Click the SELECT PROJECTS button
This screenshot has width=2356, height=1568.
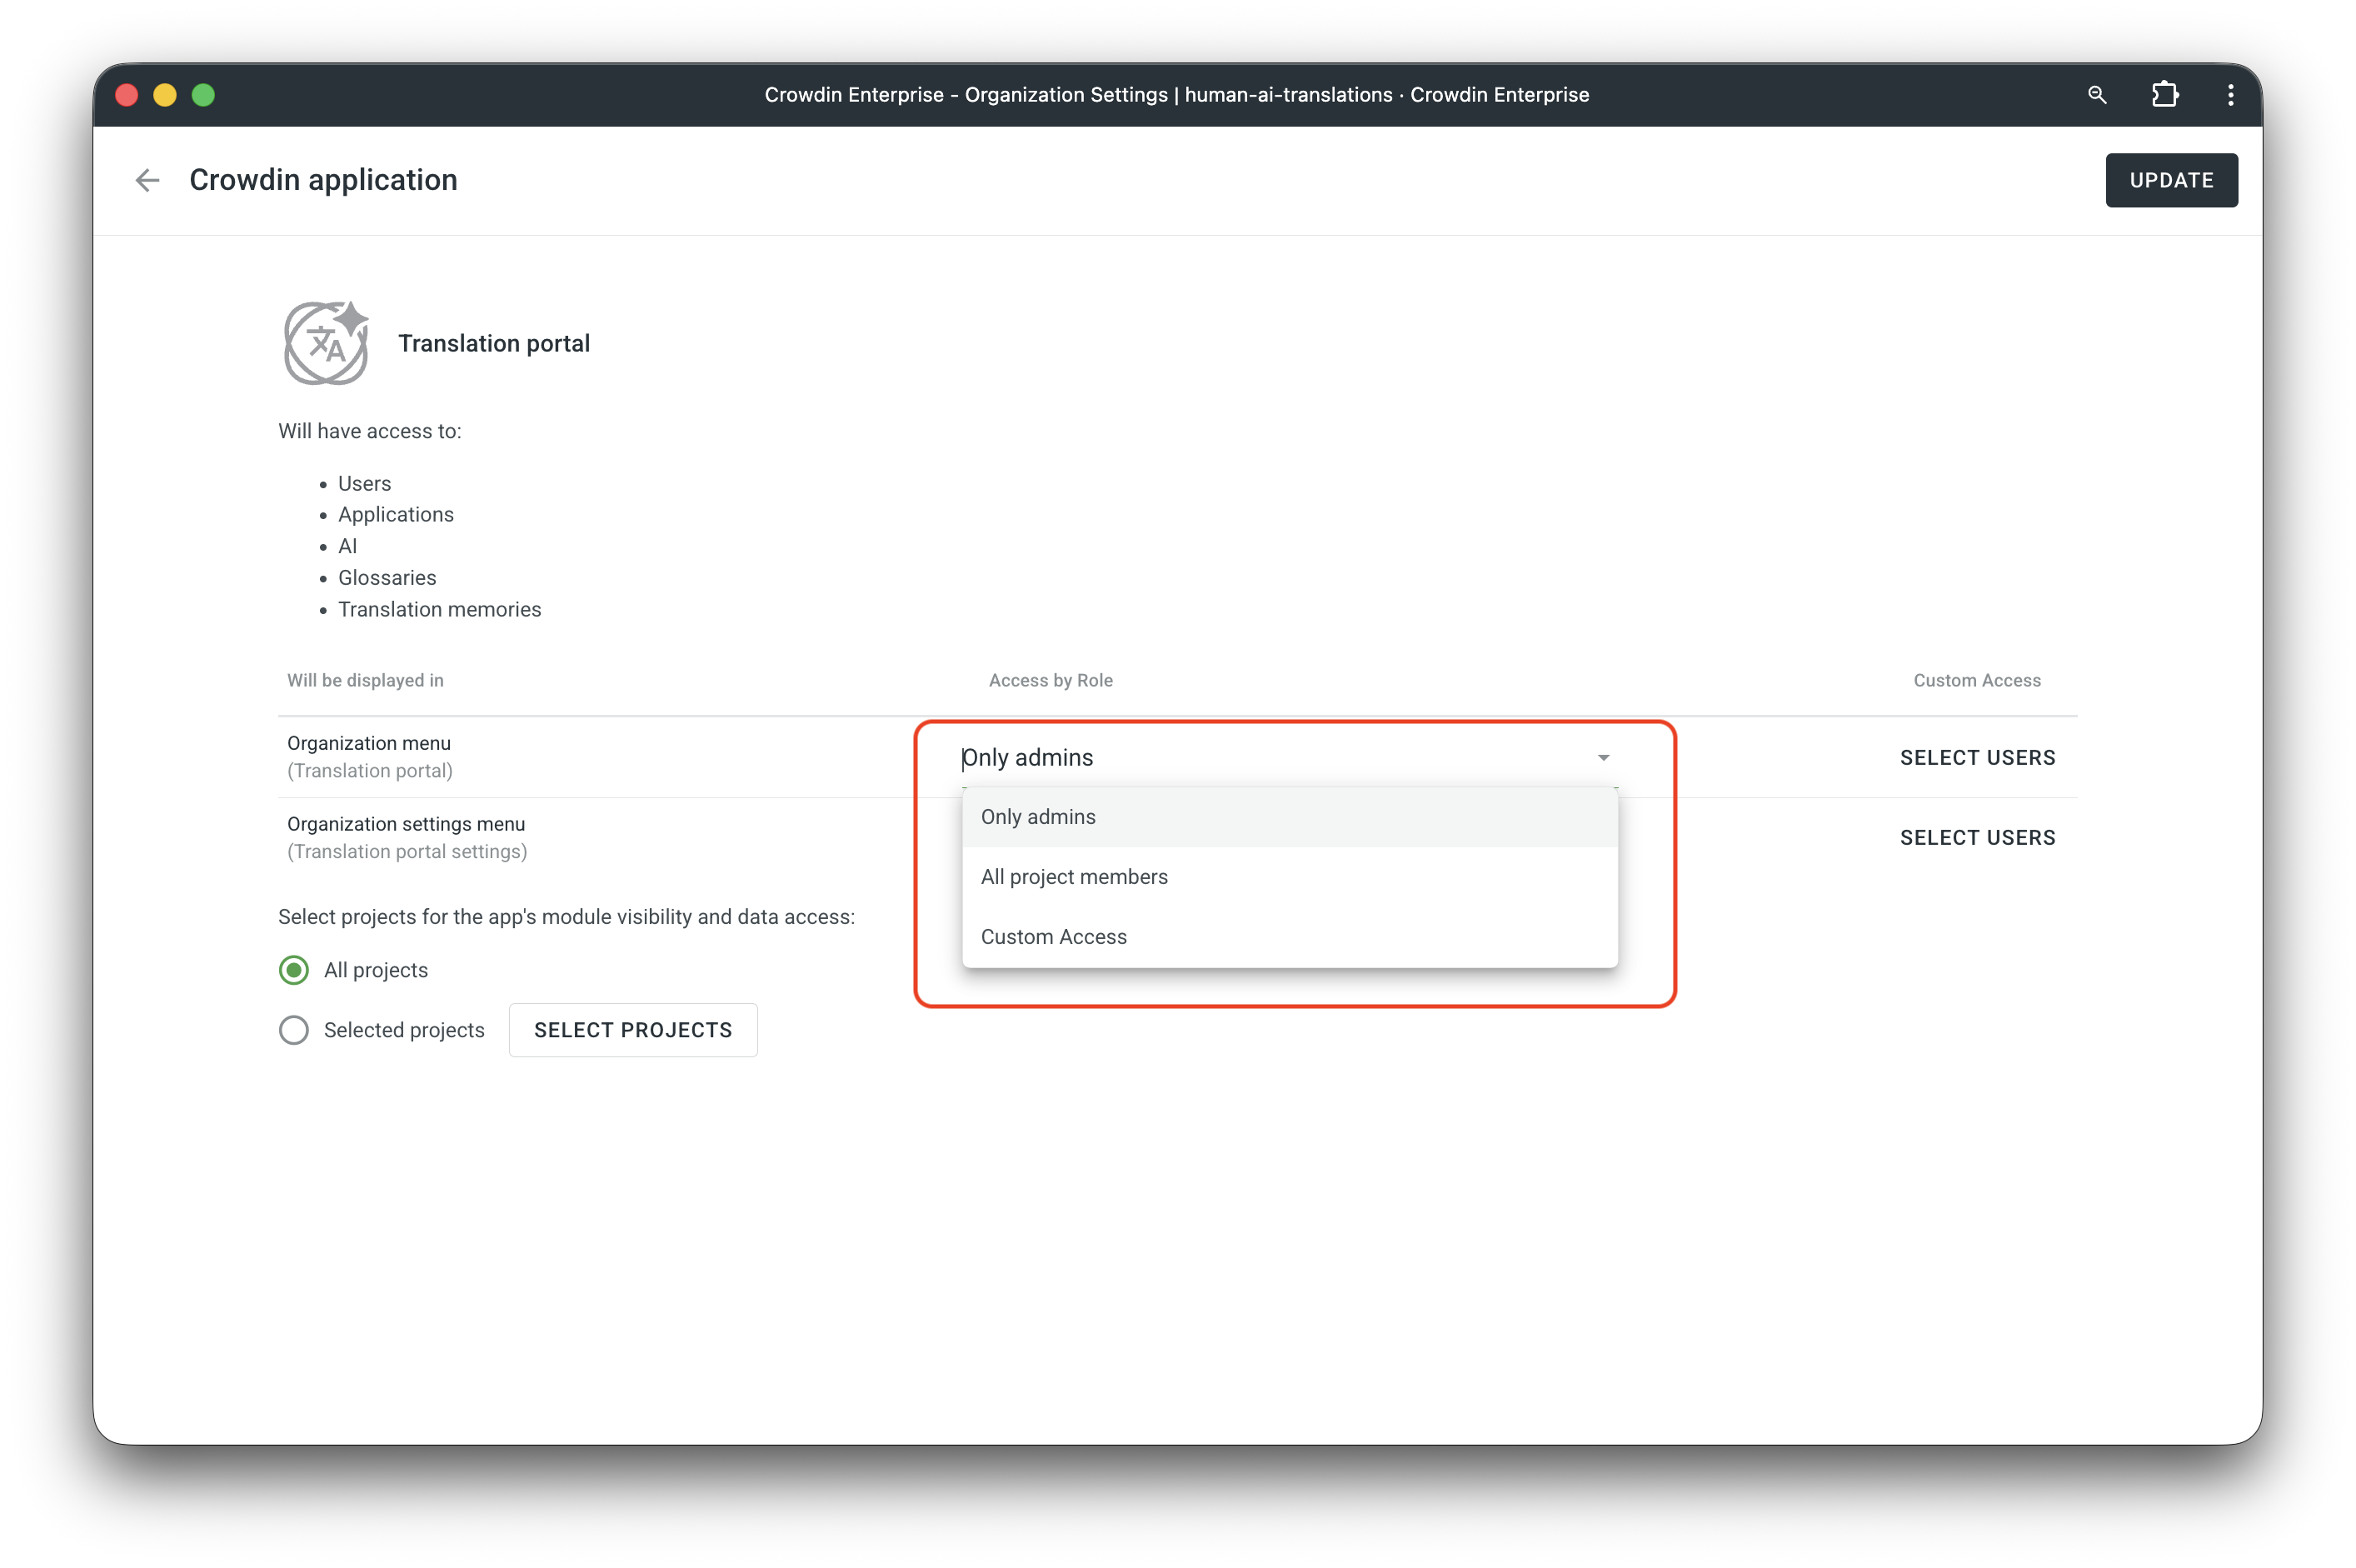633,1030
